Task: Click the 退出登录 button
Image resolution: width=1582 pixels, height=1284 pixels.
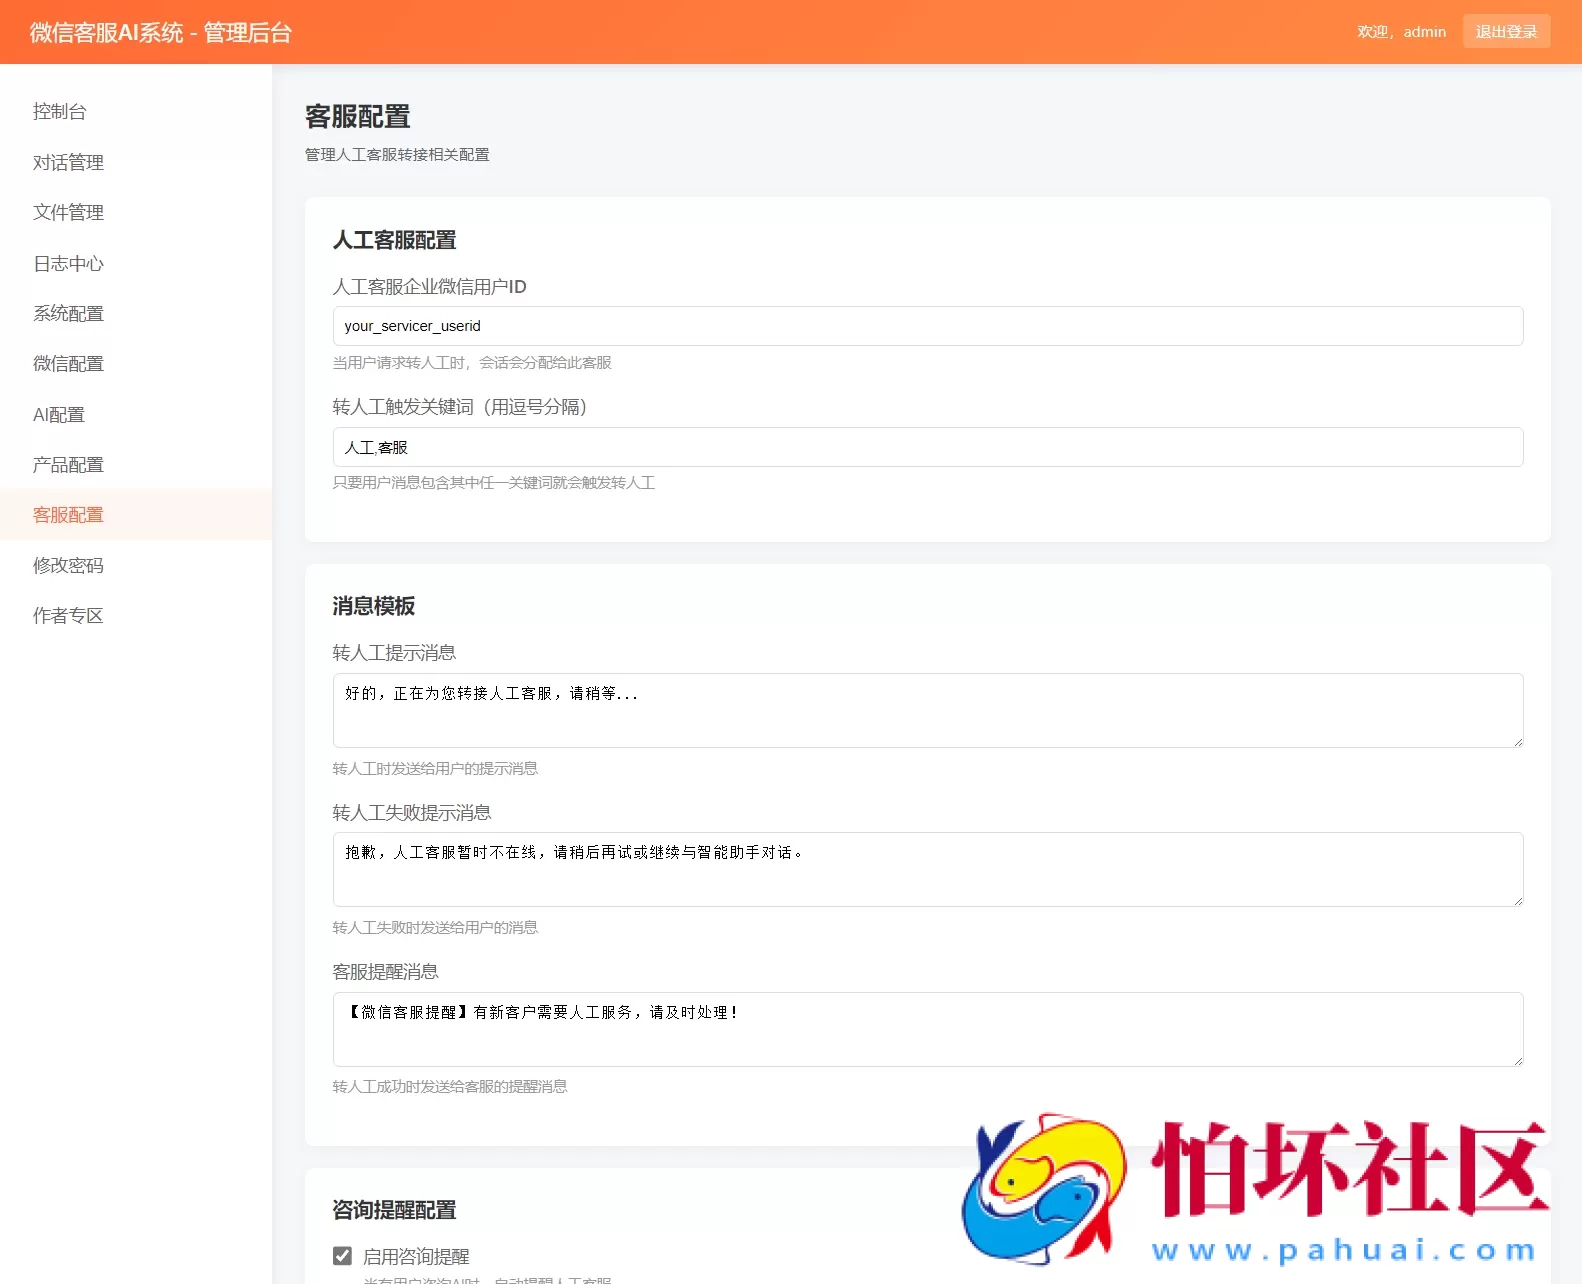Action: 1506,31
